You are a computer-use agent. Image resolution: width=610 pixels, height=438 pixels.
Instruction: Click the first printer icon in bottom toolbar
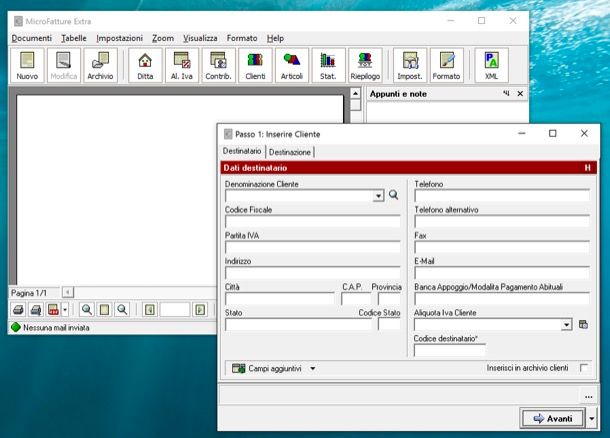pos(18,310)
